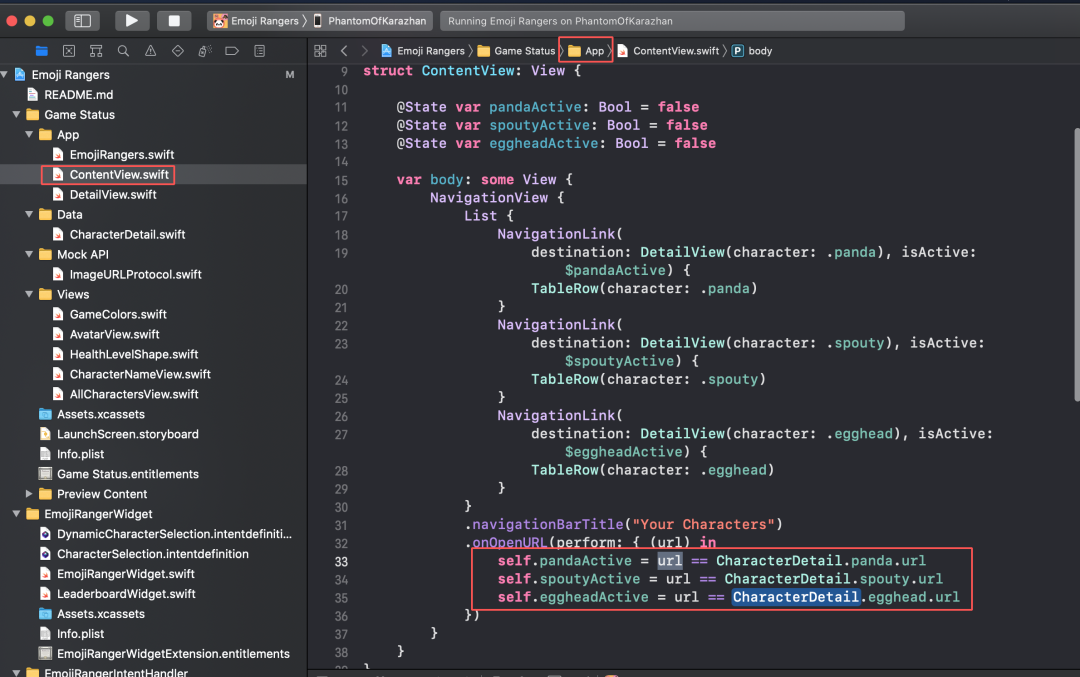The width and height of the screenshot is (1080, 677).
Task: Switch to the Symbol navigator icon
Action: point(96,51)
